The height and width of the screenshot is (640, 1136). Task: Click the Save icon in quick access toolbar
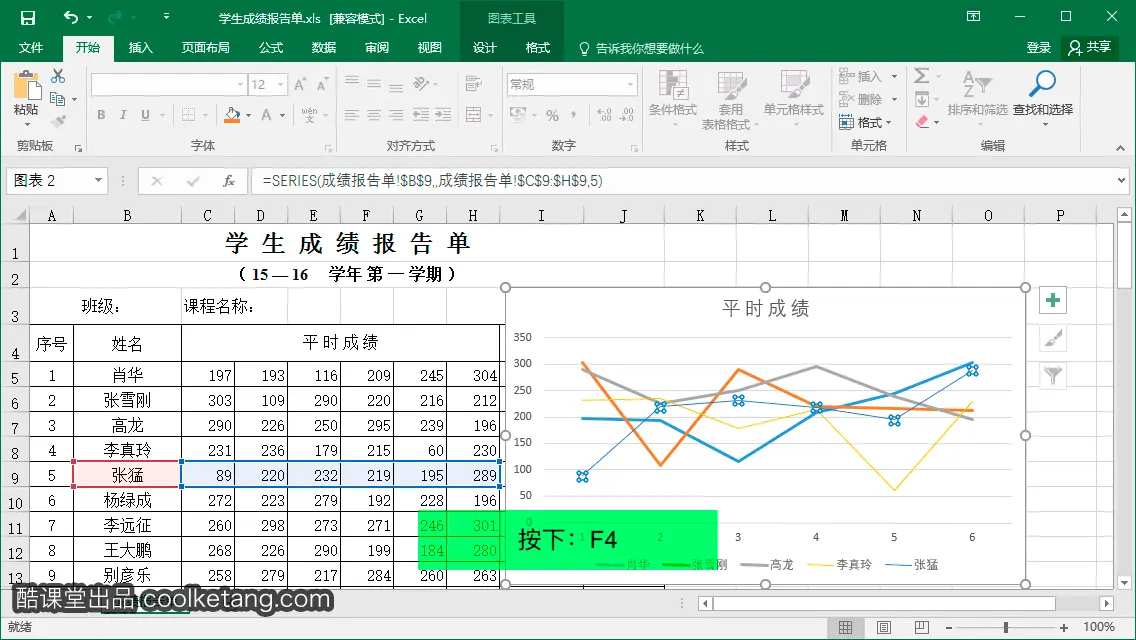tap(28, 18)
